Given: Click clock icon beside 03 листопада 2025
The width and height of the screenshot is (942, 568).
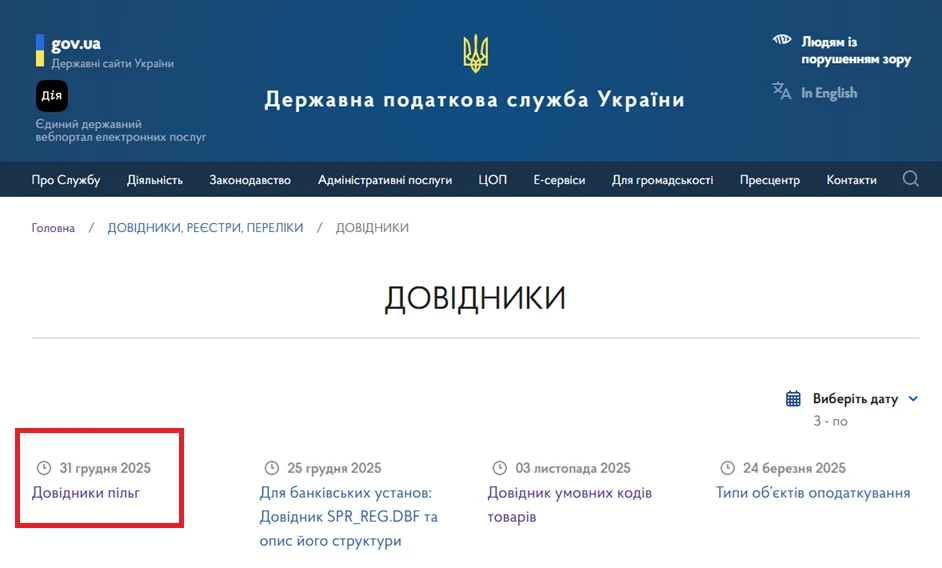Looking at the screenshot, I should 500,468.
